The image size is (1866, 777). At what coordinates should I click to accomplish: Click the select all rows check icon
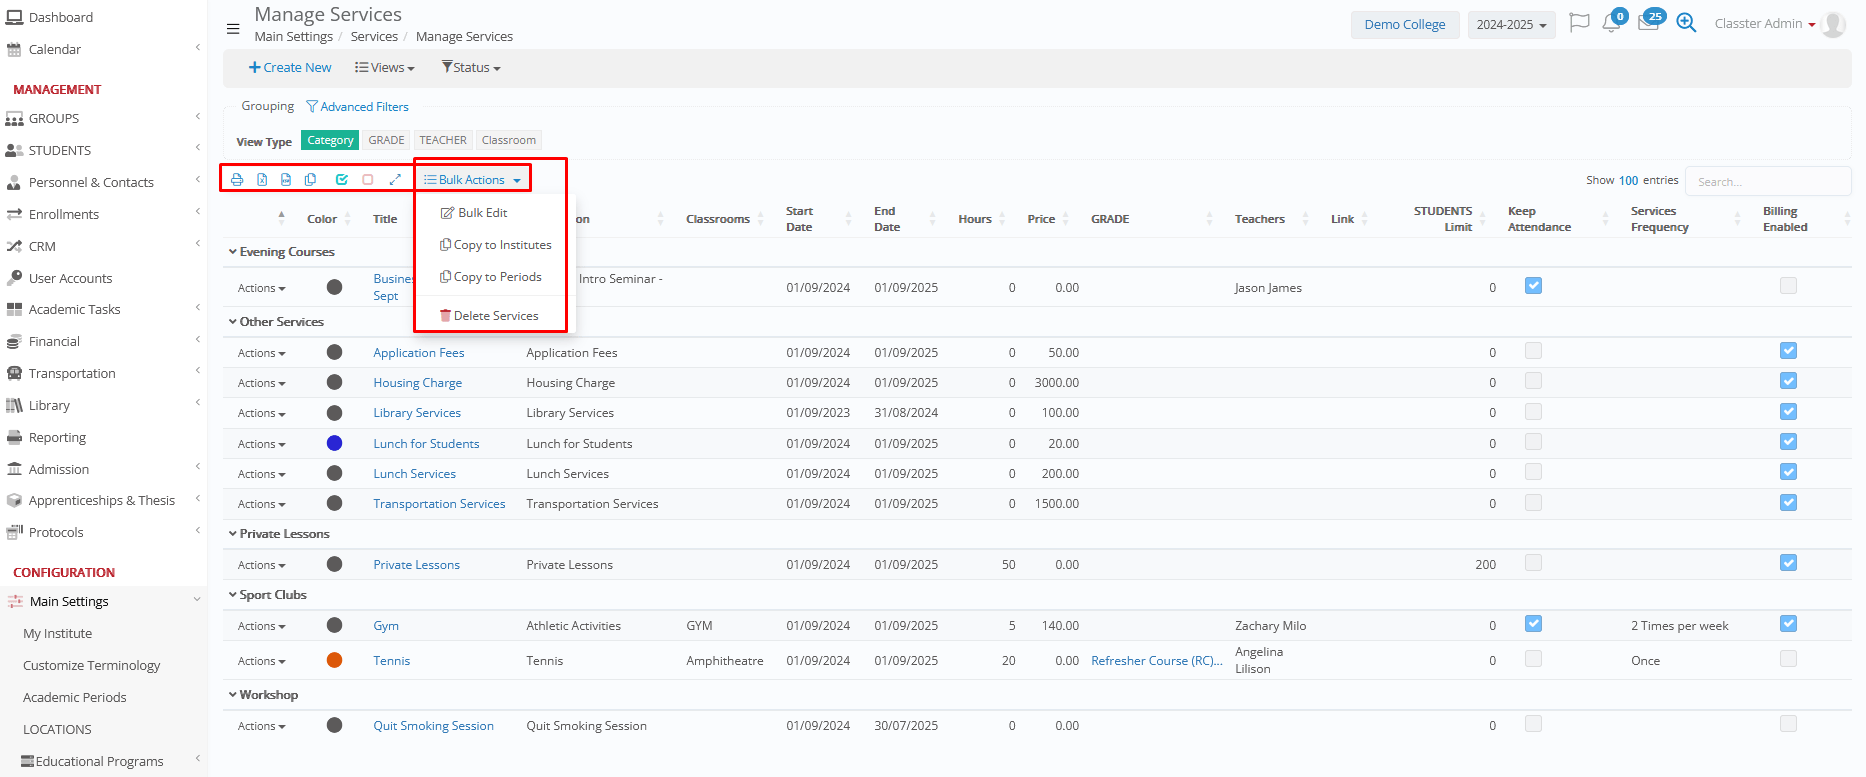pyautogui.click(x=342, y=180)
